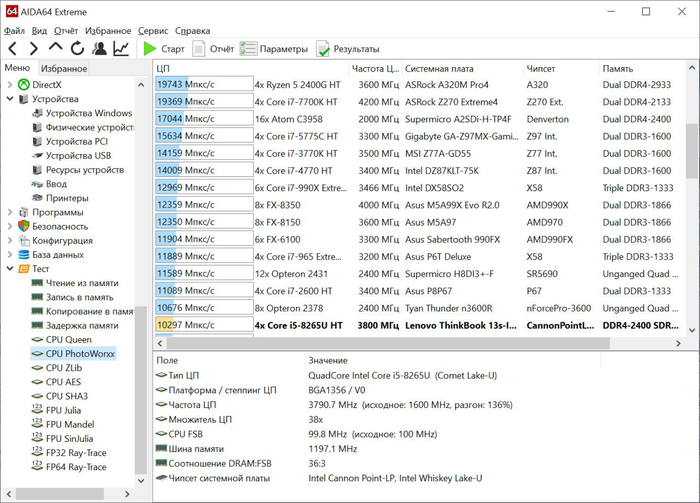Click the Программы tree icon

coord(24,212)
